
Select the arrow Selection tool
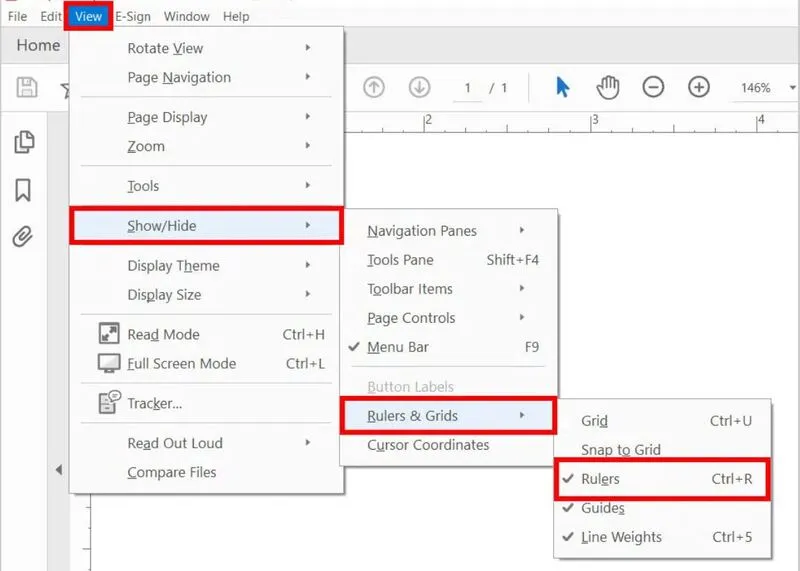(562, 87)
